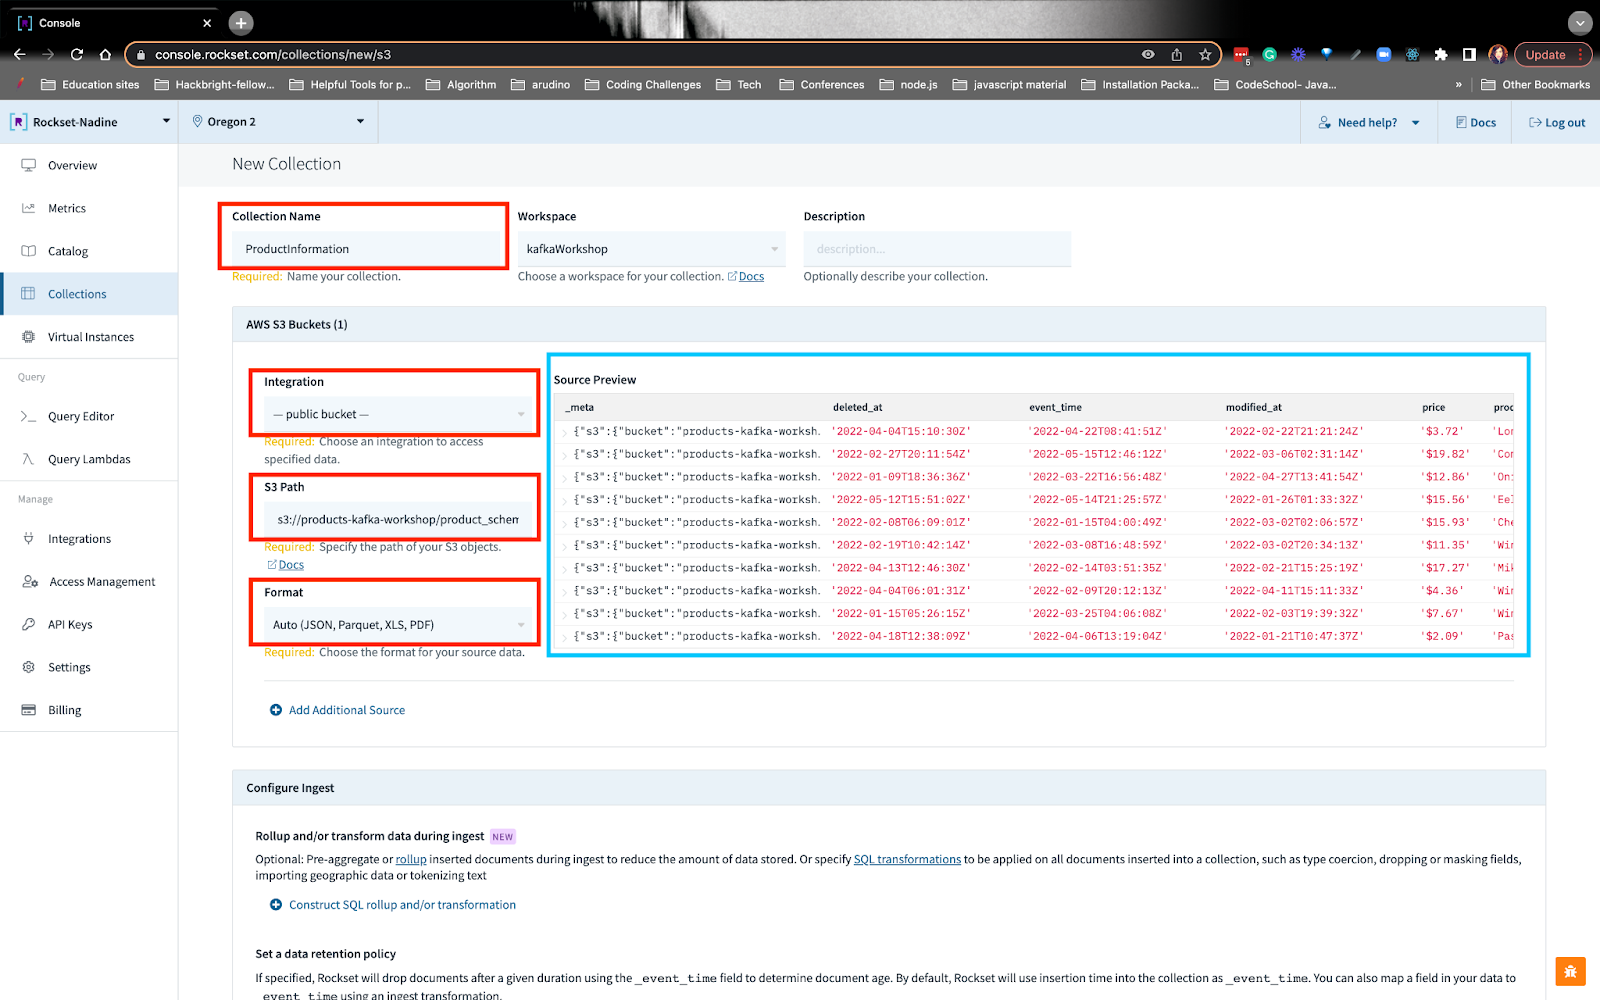Click the browser address bar URL

pyautogui.click(x=273, y=55)
